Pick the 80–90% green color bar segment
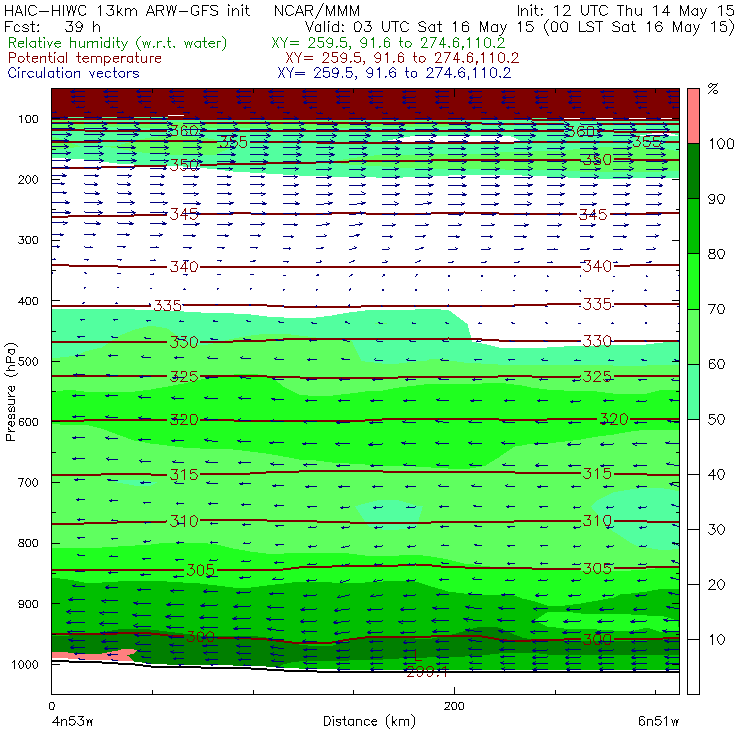 [693, 226]
